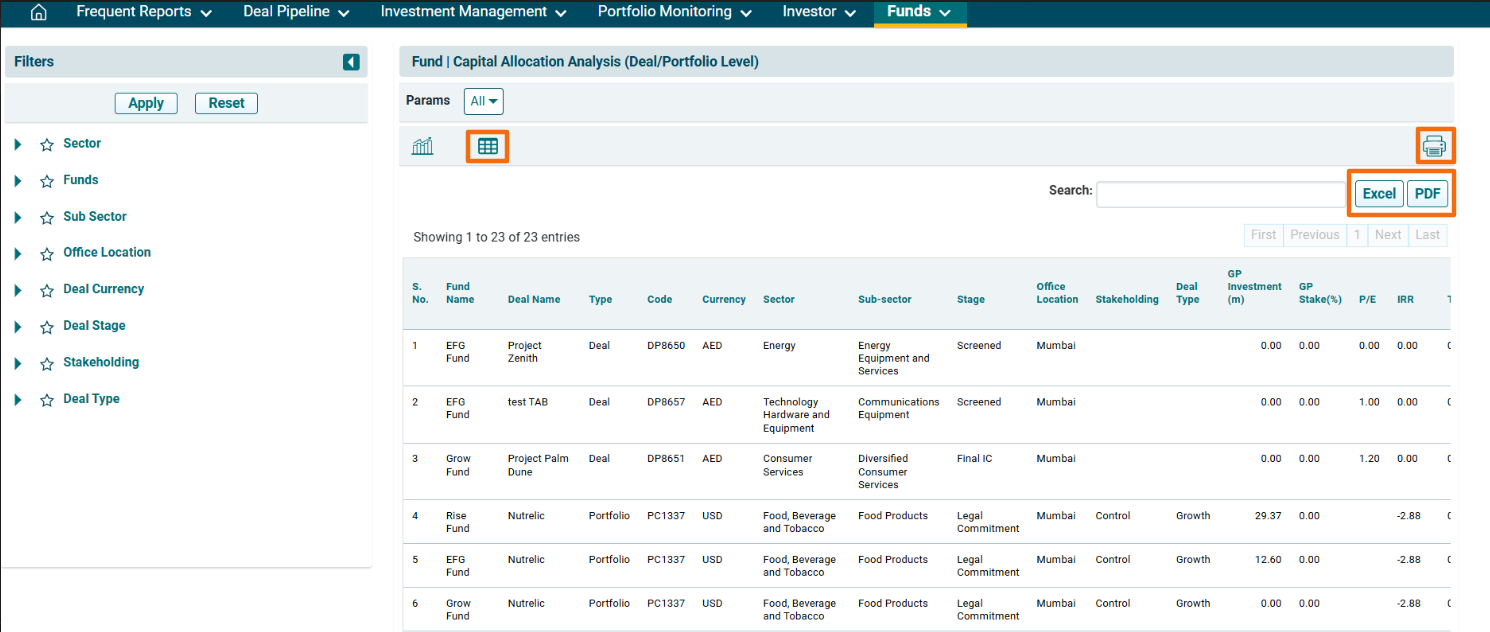The height and width of the screenshot is (632, 1490).
Task: Collapse the Filters panel arrow icon
Action: tap(351, 62)
